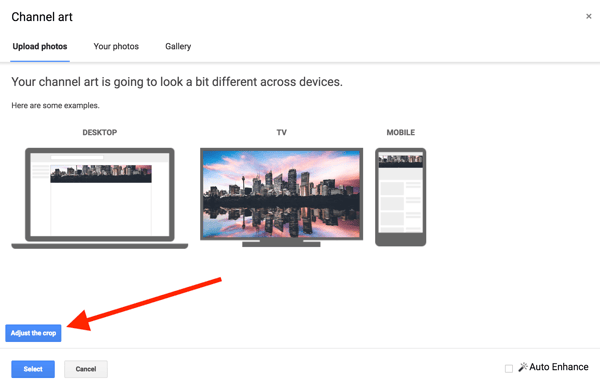Screen dimensions: 600x390
Task: Open the Your photos tab
Action: tap(116, 46)
